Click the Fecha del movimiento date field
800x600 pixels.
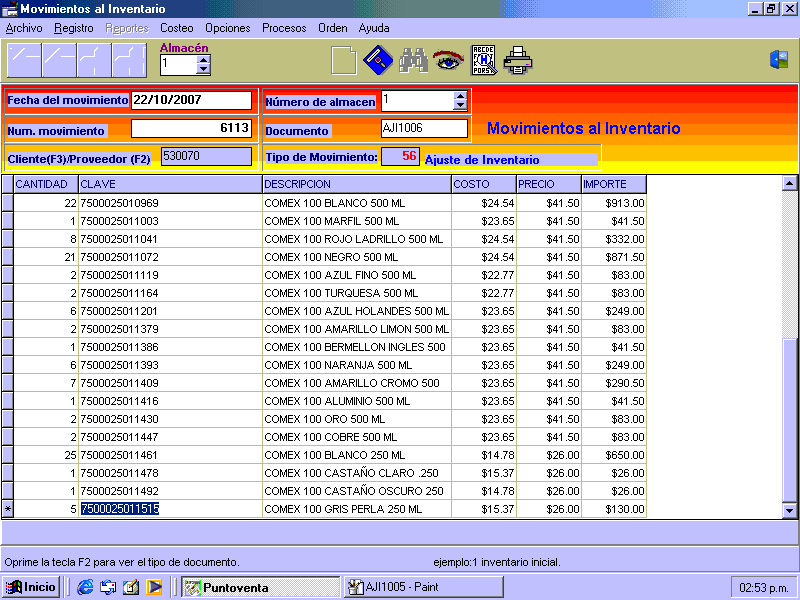(x=192, y=100)
